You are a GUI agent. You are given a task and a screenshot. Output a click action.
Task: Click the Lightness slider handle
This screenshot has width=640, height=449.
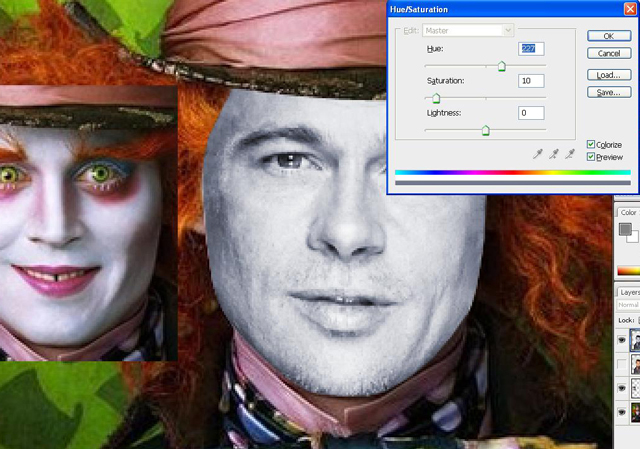485,131
